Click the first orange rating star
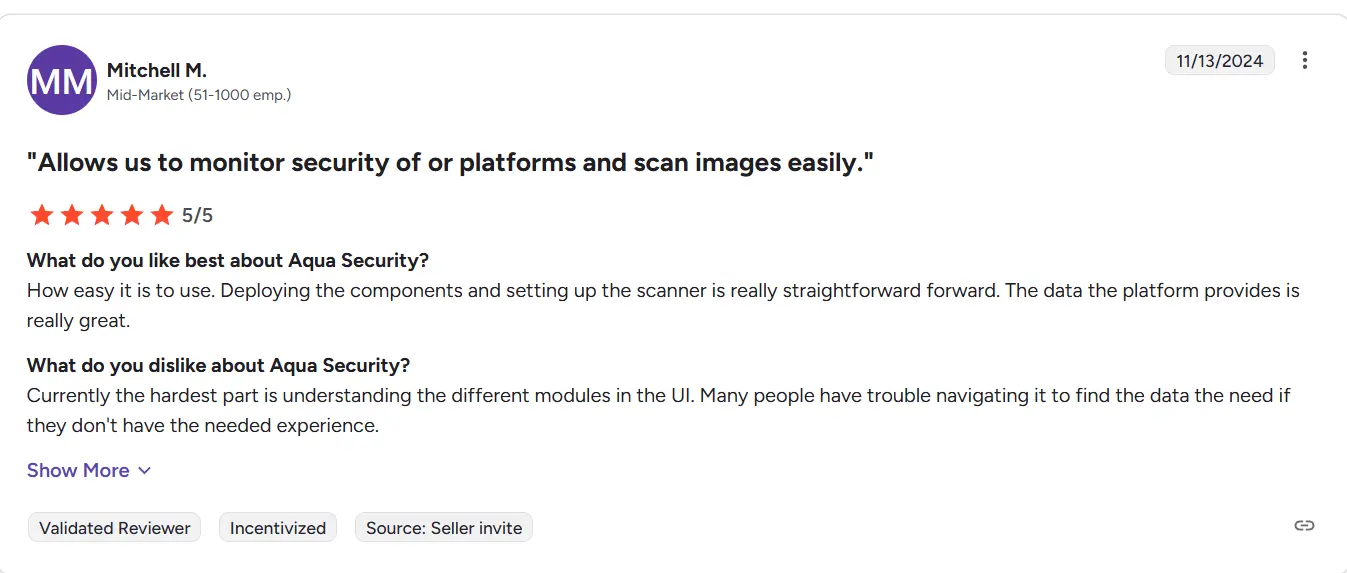The height and width of the screenshot is (573, 1347). 41,215
